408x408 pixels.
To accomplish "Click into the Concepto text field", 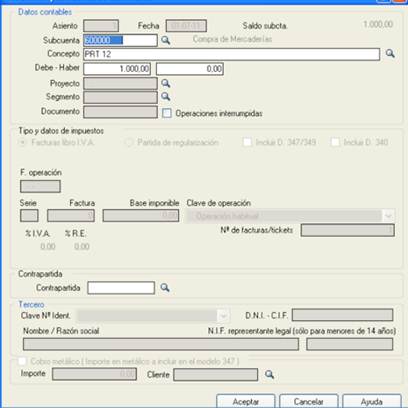I will [x=231, y=54].
